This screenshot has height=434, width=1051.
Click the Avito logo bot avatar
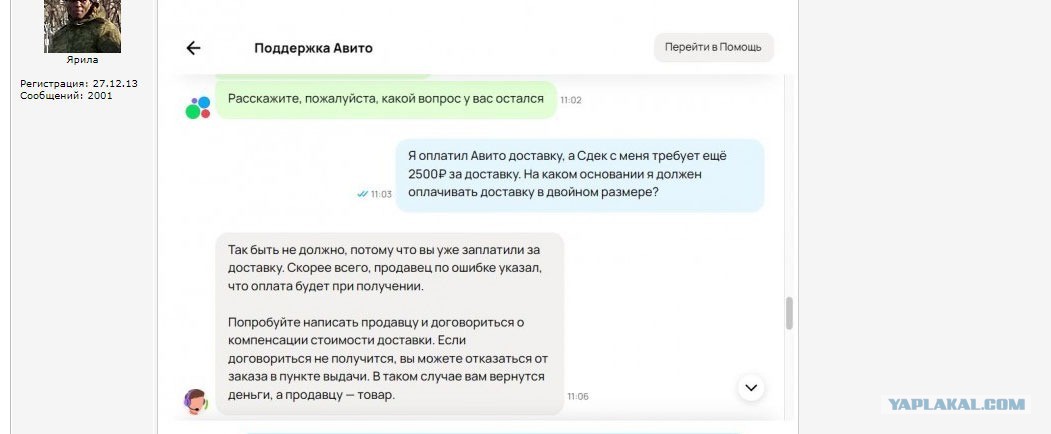coord(198,107)
